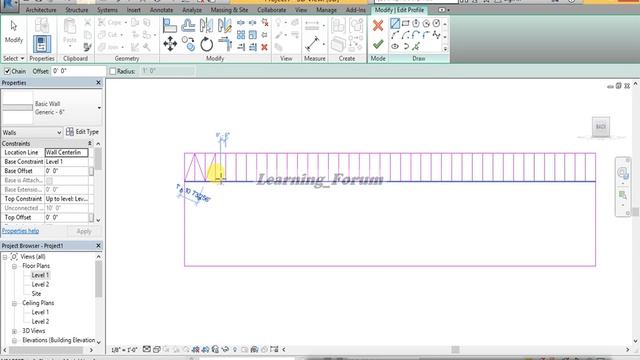Click the Apply button in Properties
Image resolution: width=640 pixels, height=360 pixels.
[x=84, y=231]
